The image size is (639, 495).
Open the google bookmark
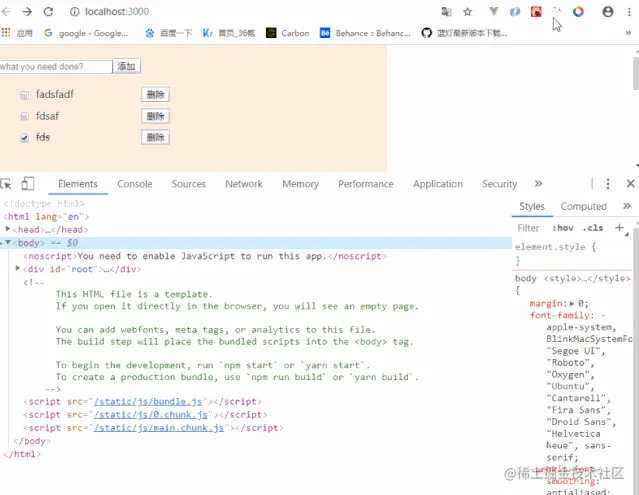(x=86, y=33)
